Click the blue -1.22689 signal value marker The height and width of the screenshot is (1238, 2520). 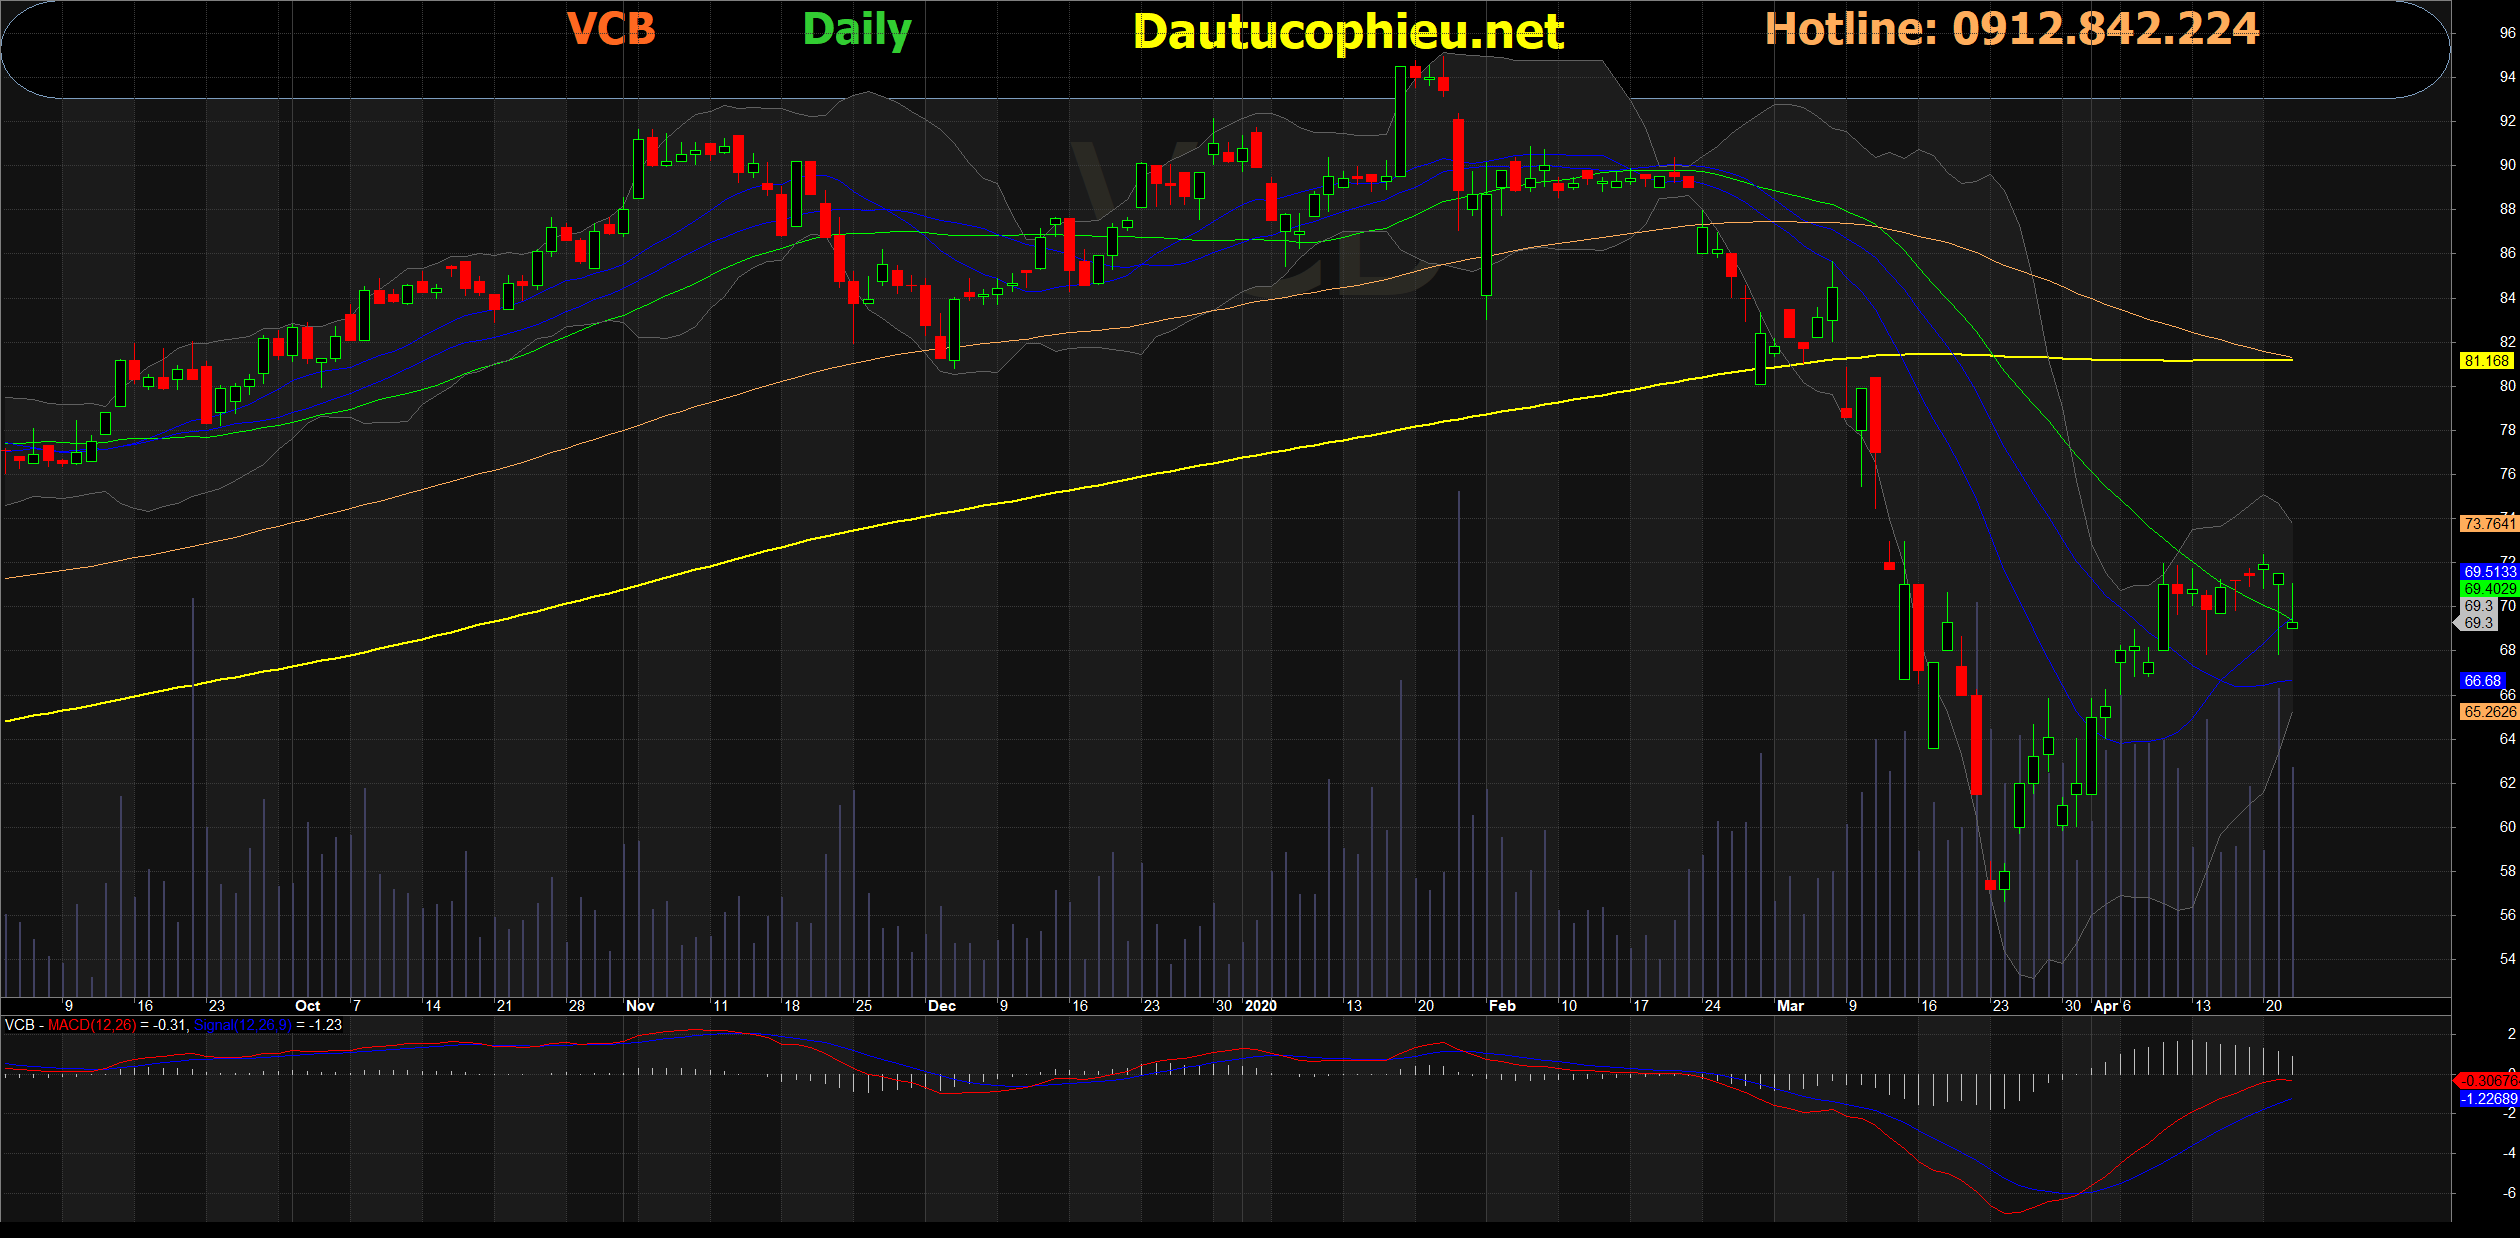(x=2488, y=1099)
